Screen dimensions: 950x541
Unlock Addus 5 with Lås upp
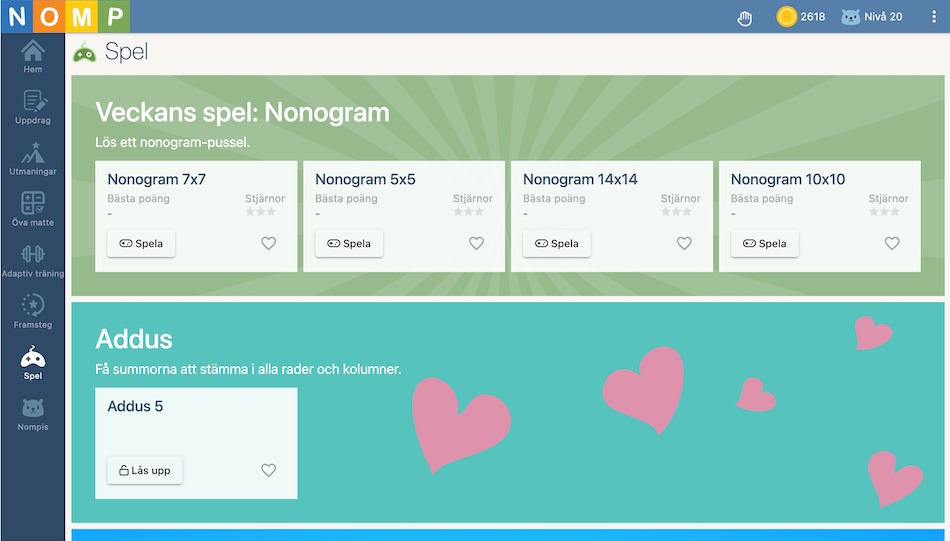pos(145,470)
